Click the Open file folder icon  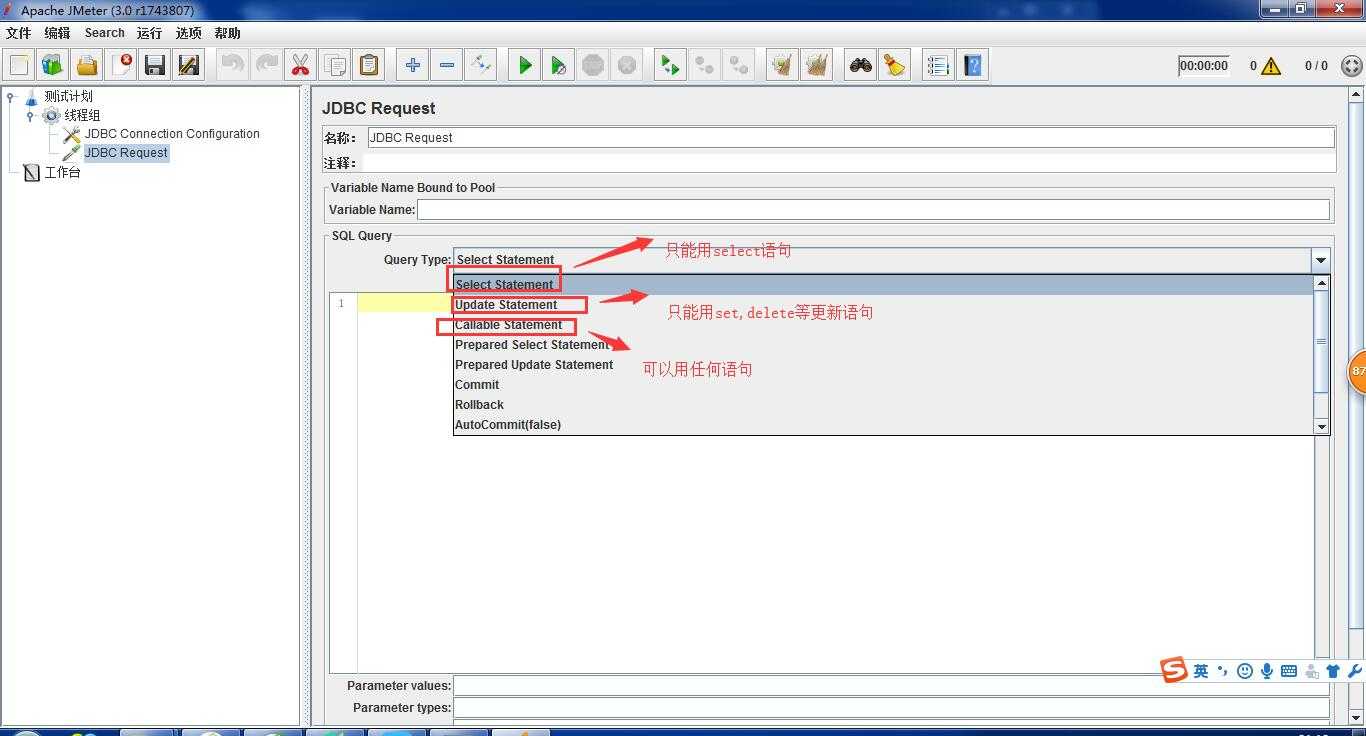(87, 66)
